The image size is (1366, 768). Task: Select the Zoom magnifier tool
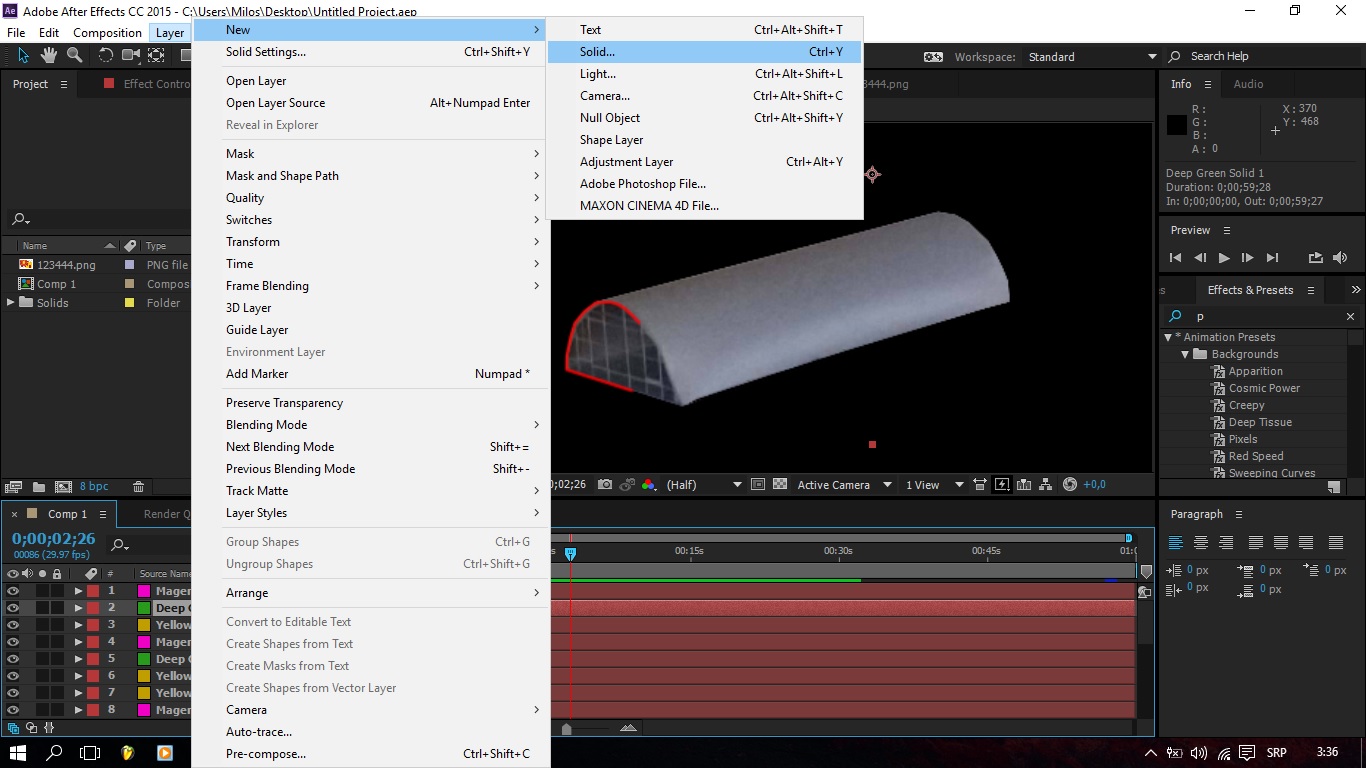pyautogui.click(x=76, y=55)
